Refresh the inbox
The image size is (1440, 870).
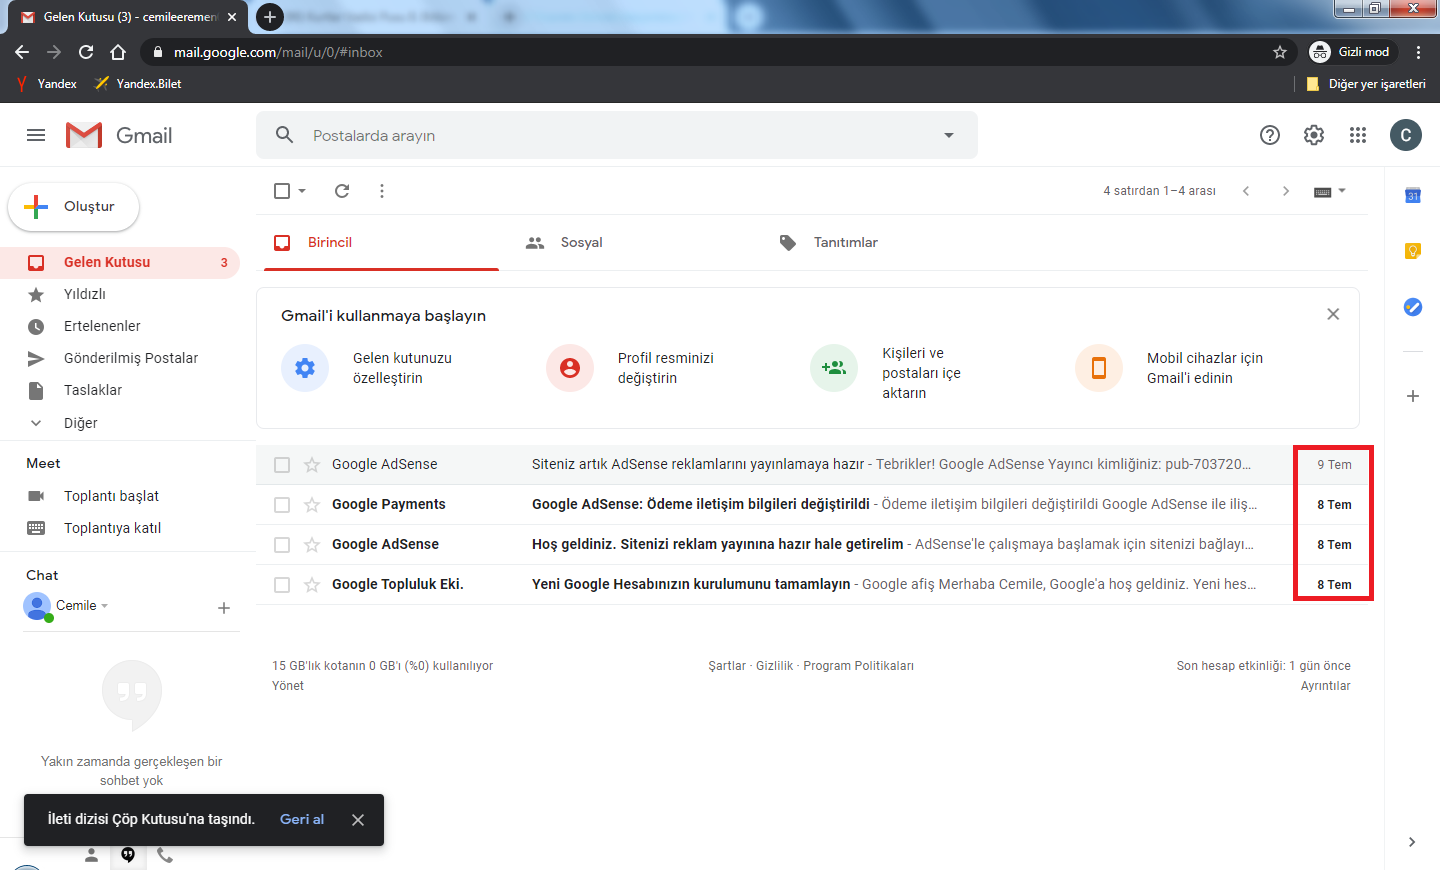342,191
